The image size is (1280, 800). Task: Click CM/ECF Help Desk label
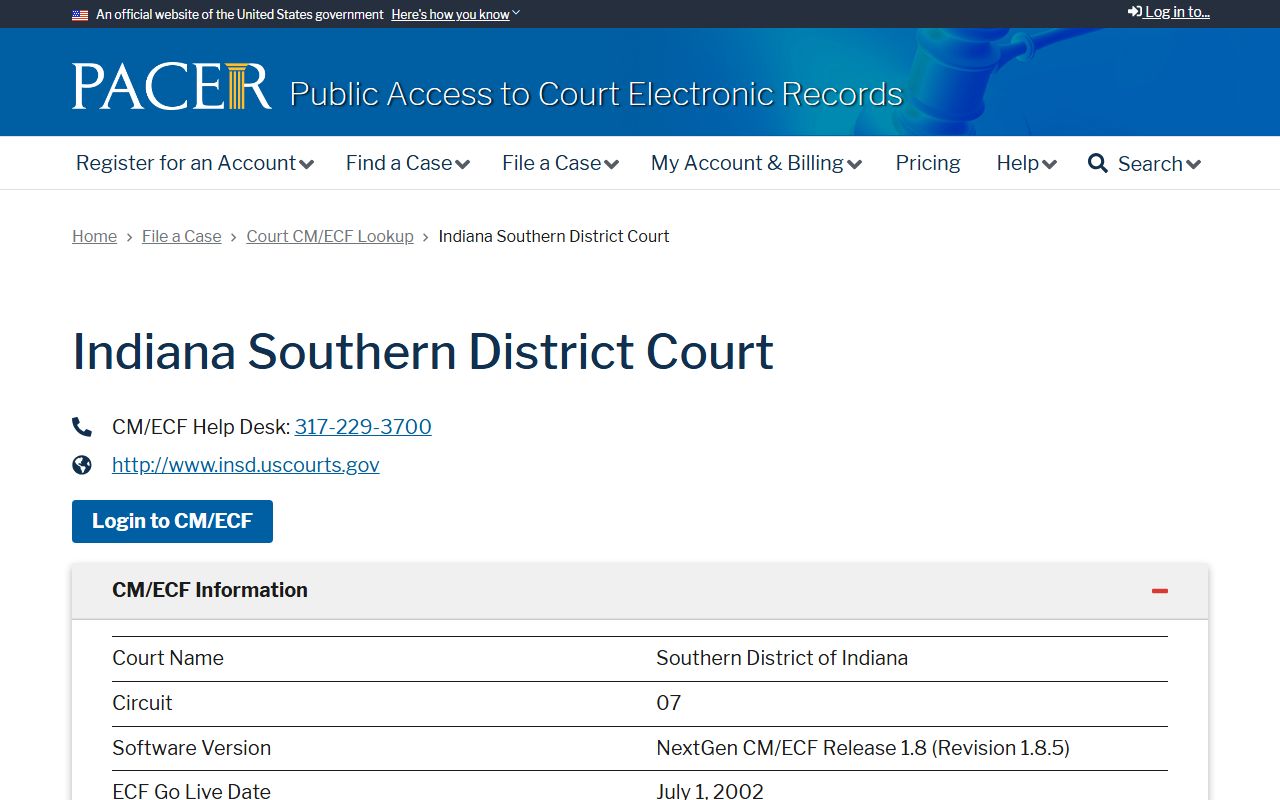[x=201, y=427]
